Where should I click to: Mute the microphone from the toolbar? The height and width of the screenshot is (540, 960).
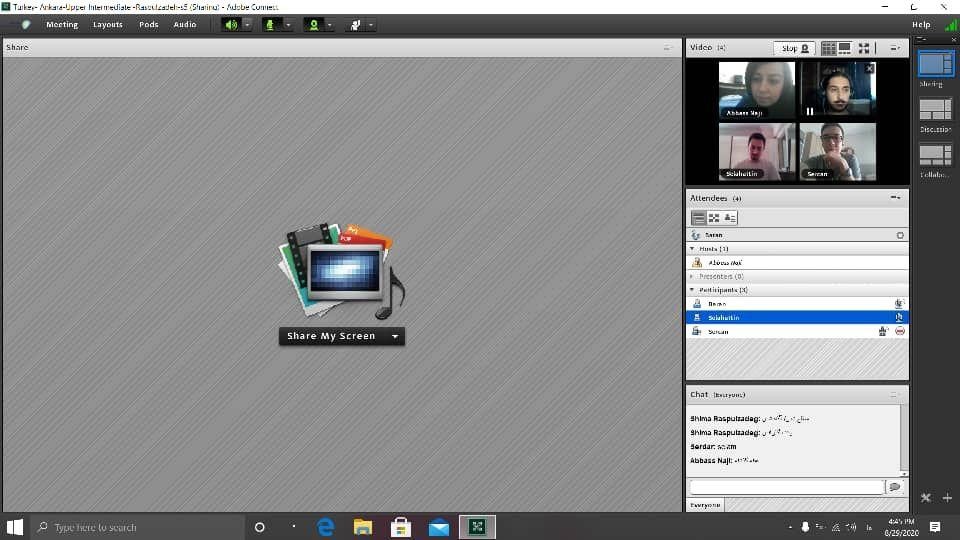pos(270,24)
